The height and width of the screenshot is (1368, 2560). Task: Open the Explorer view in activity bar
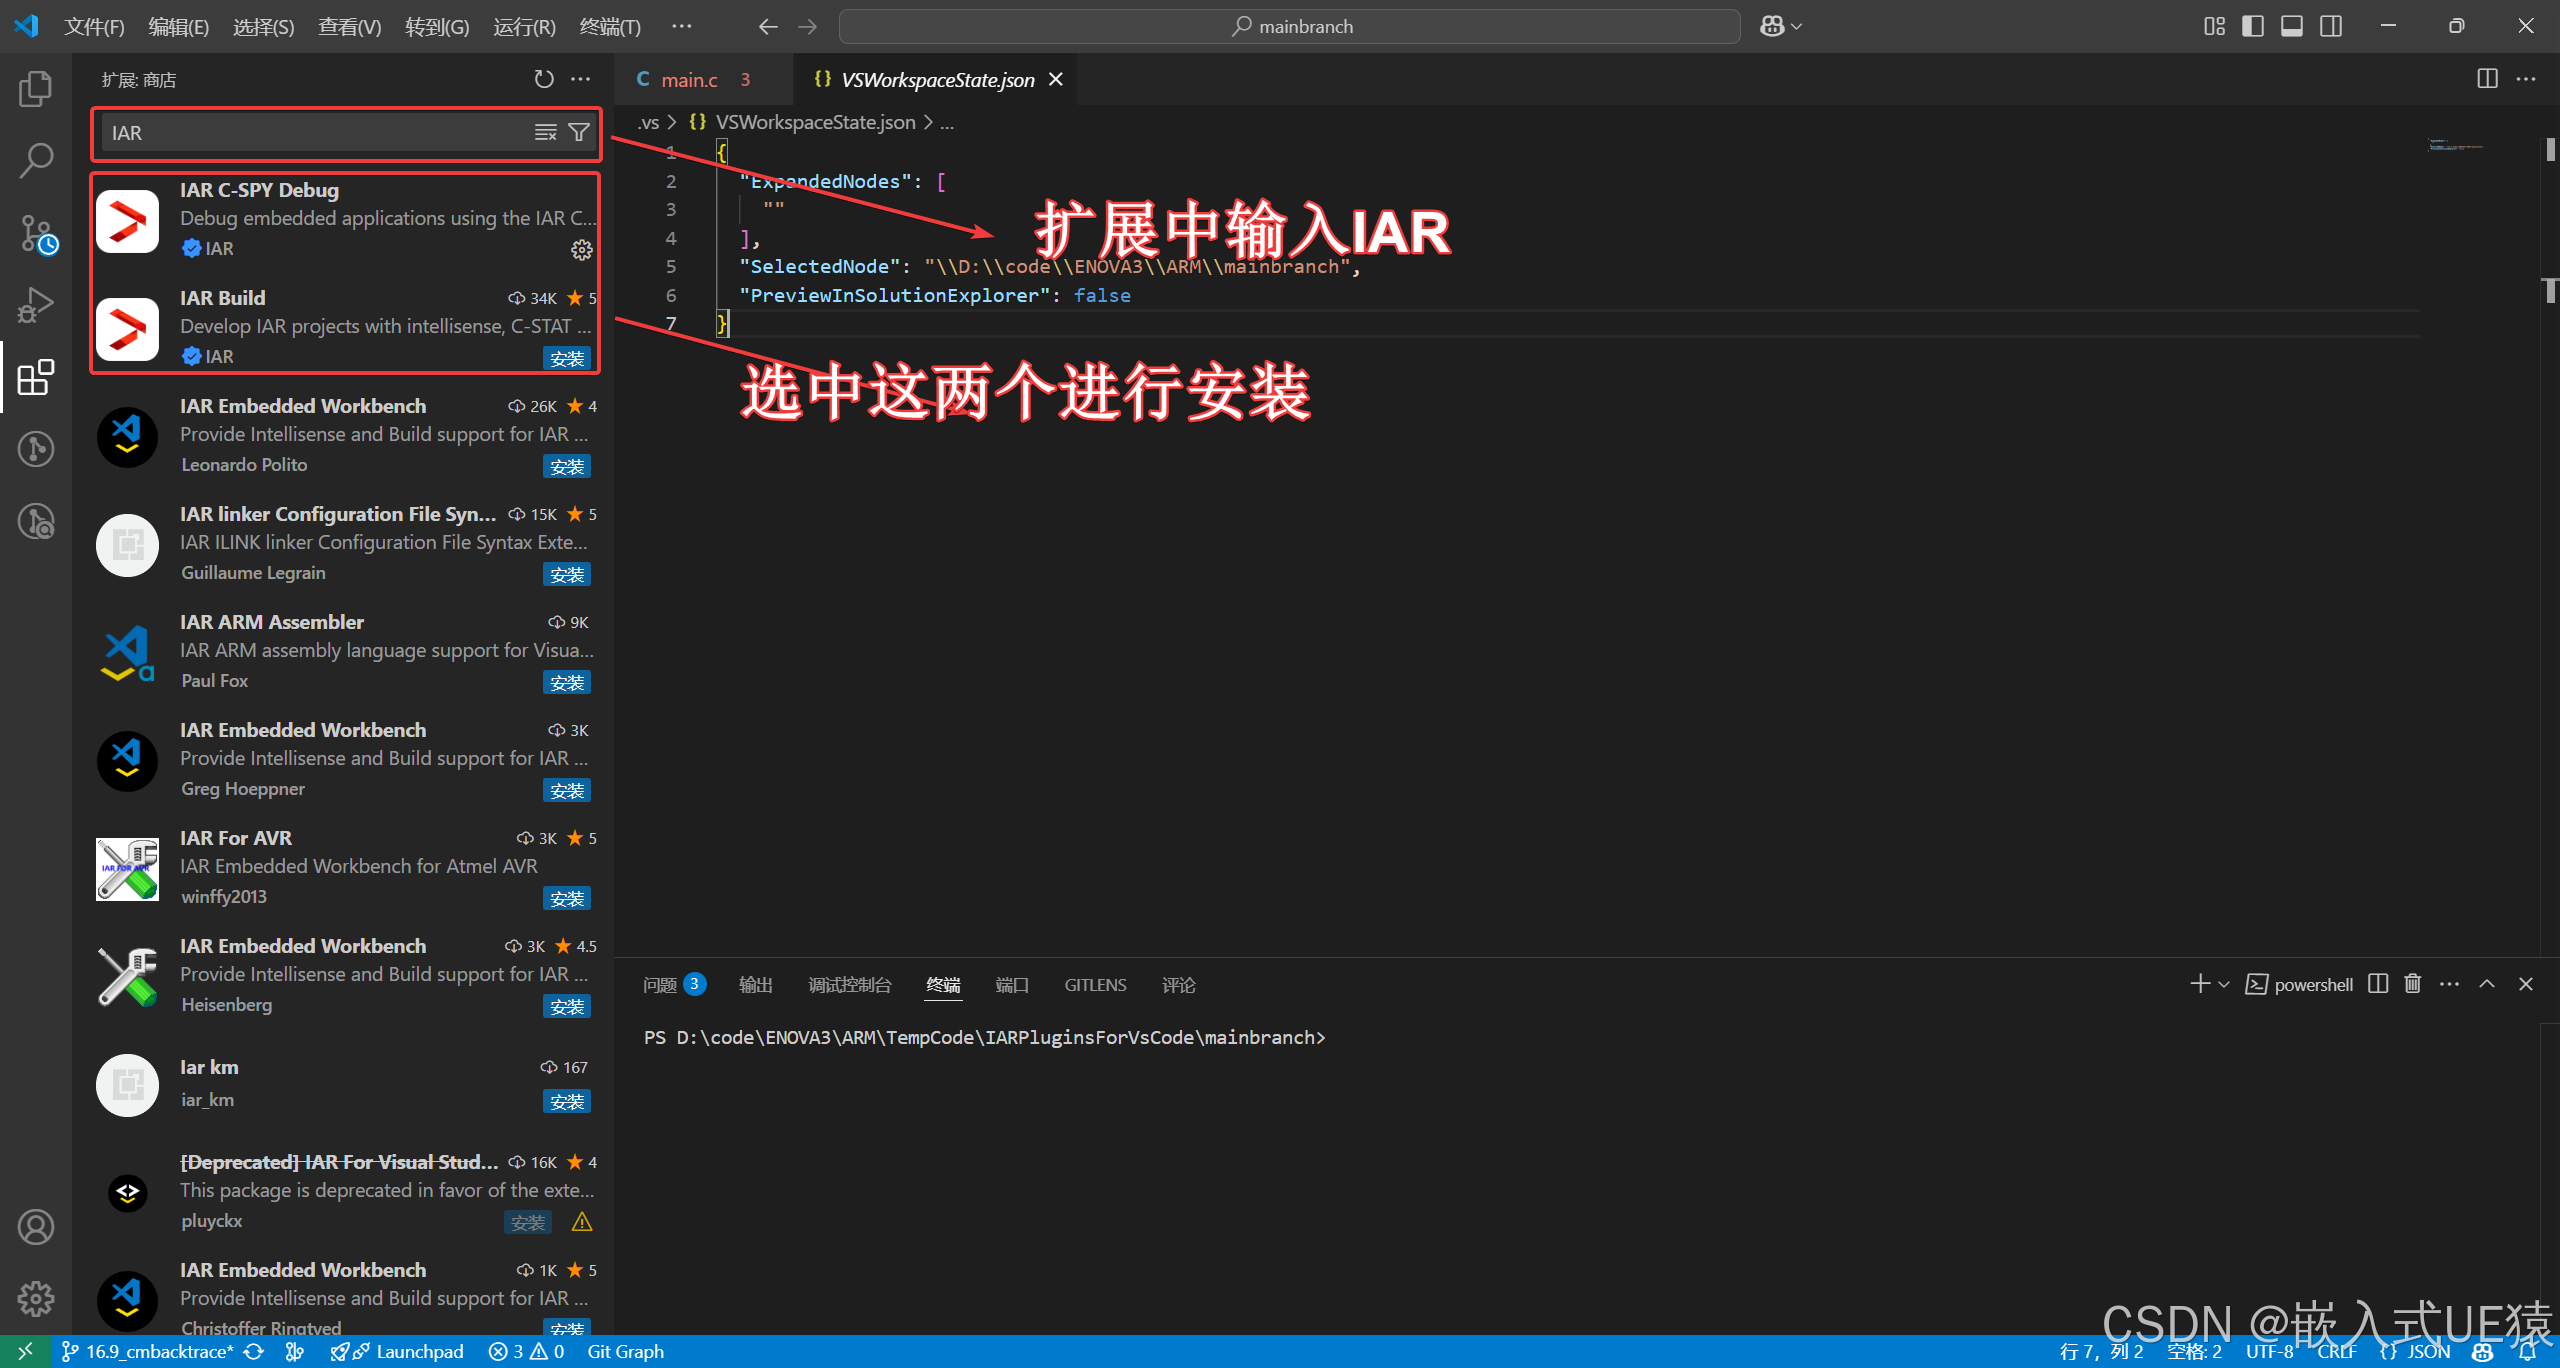[36, 89]
